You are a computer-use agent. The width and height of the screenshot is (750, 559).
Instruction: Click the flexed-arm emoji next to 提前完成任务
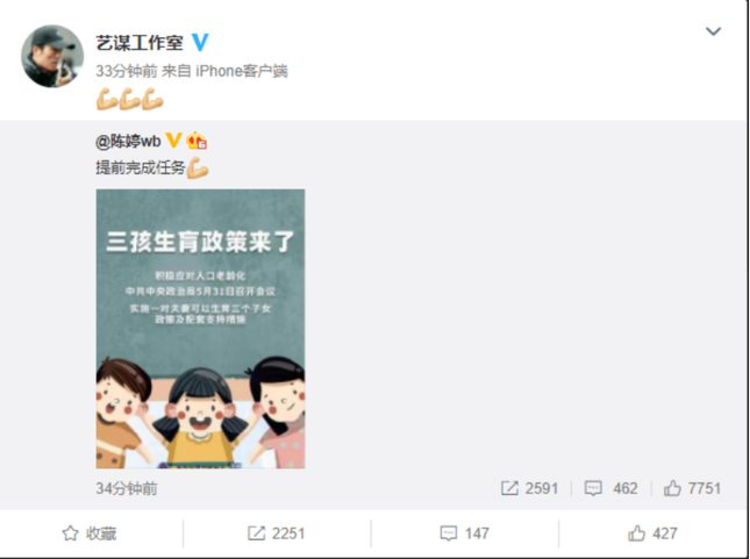[197, 168]
